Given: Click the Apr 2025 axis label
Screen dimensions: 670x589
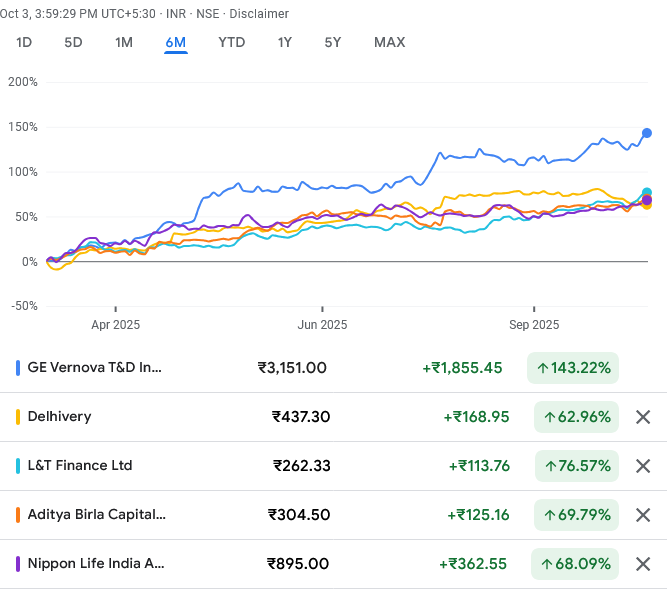Looking at the screenshot, I should point(115,325).
